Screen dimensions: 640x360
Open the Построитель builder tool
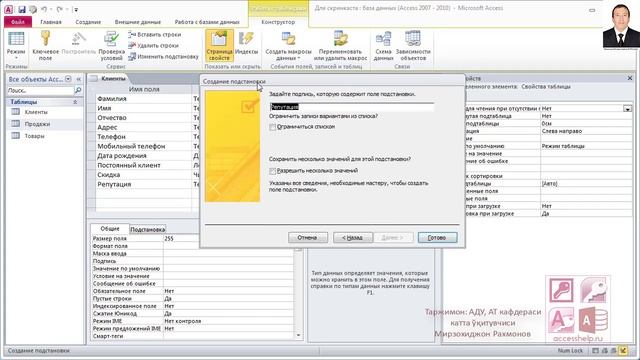click(78, 43)
